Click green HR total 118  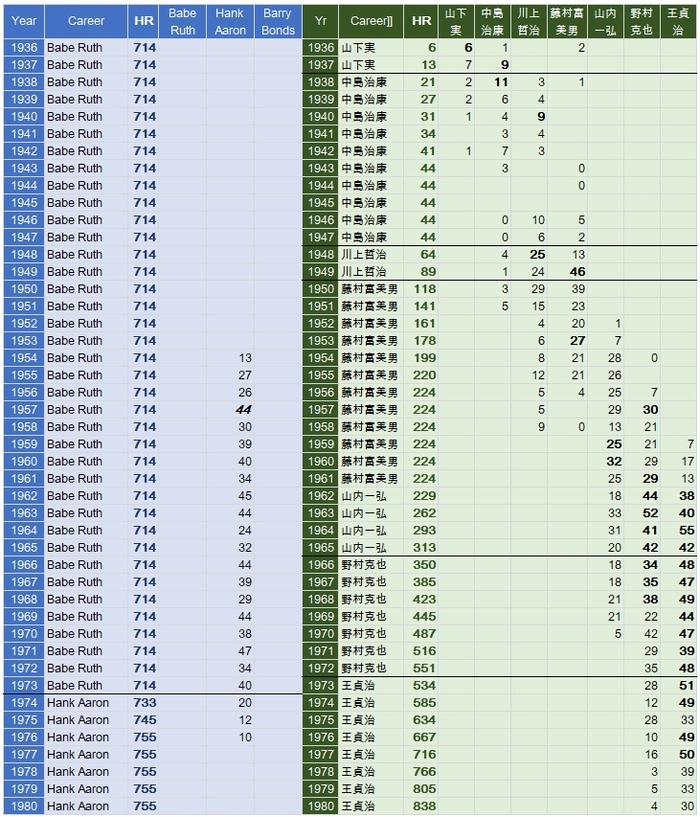click(x=424, y=289)
